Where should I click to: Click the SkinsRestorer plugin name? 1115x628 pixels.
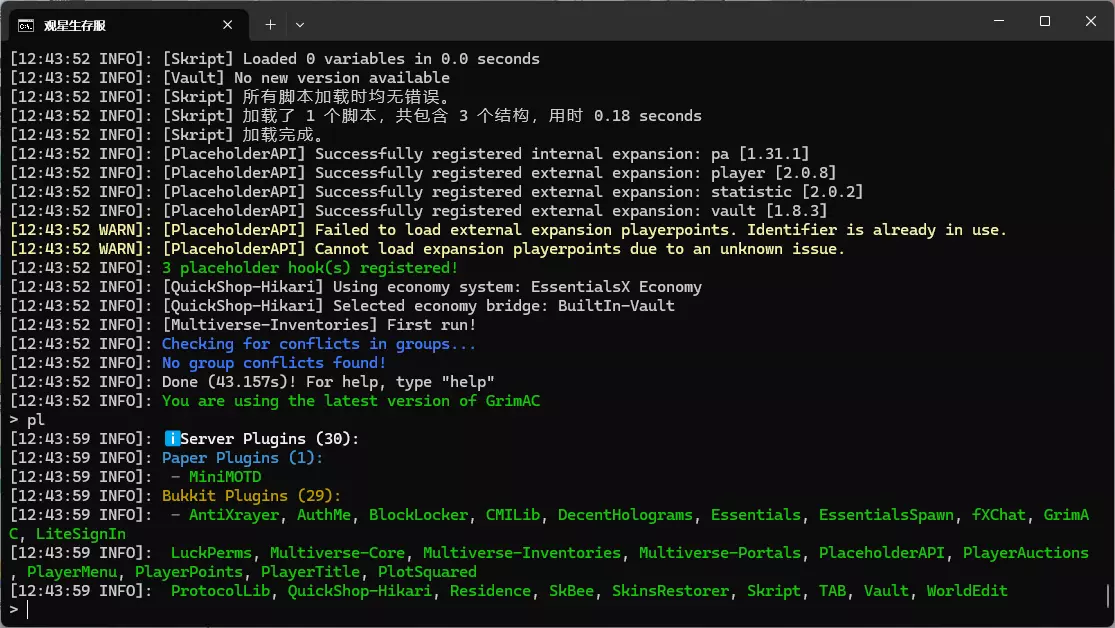[671, 591]
